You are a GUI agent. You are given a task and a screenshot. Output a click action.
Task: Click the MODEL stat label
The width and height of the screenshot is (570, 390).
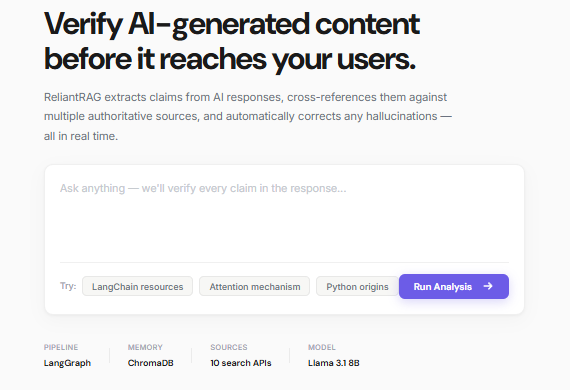tap(322, 347)
